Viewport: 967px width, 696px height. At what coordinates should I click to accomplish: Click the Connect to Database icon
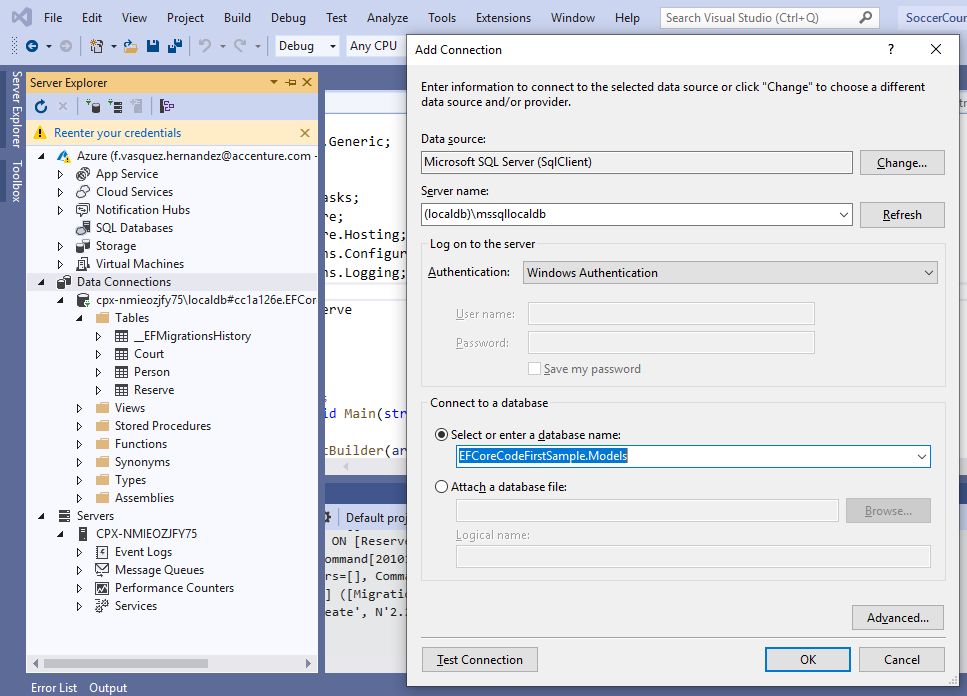(x=93, y=107)
